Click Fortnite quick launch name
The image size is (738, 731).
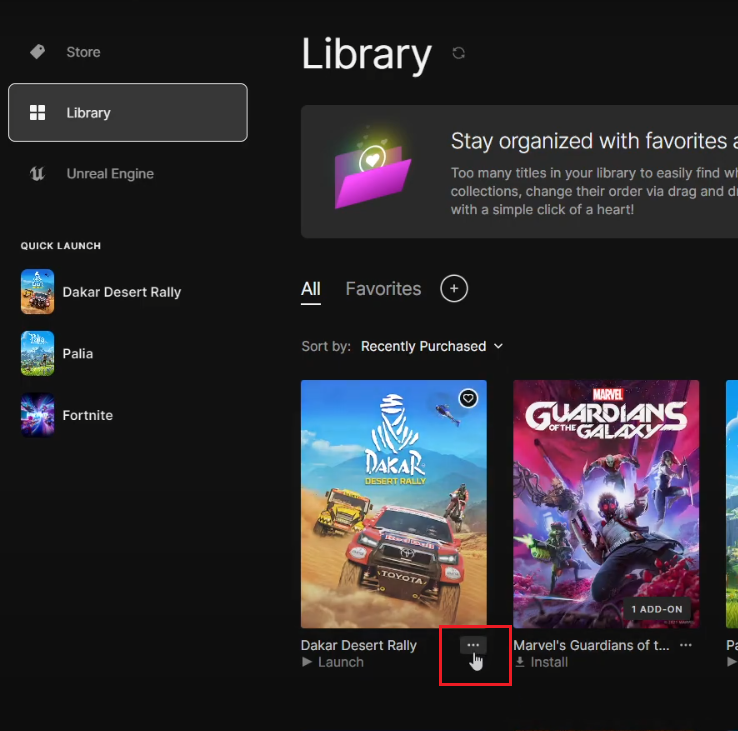pyautogui.click(x=88, y=415)
